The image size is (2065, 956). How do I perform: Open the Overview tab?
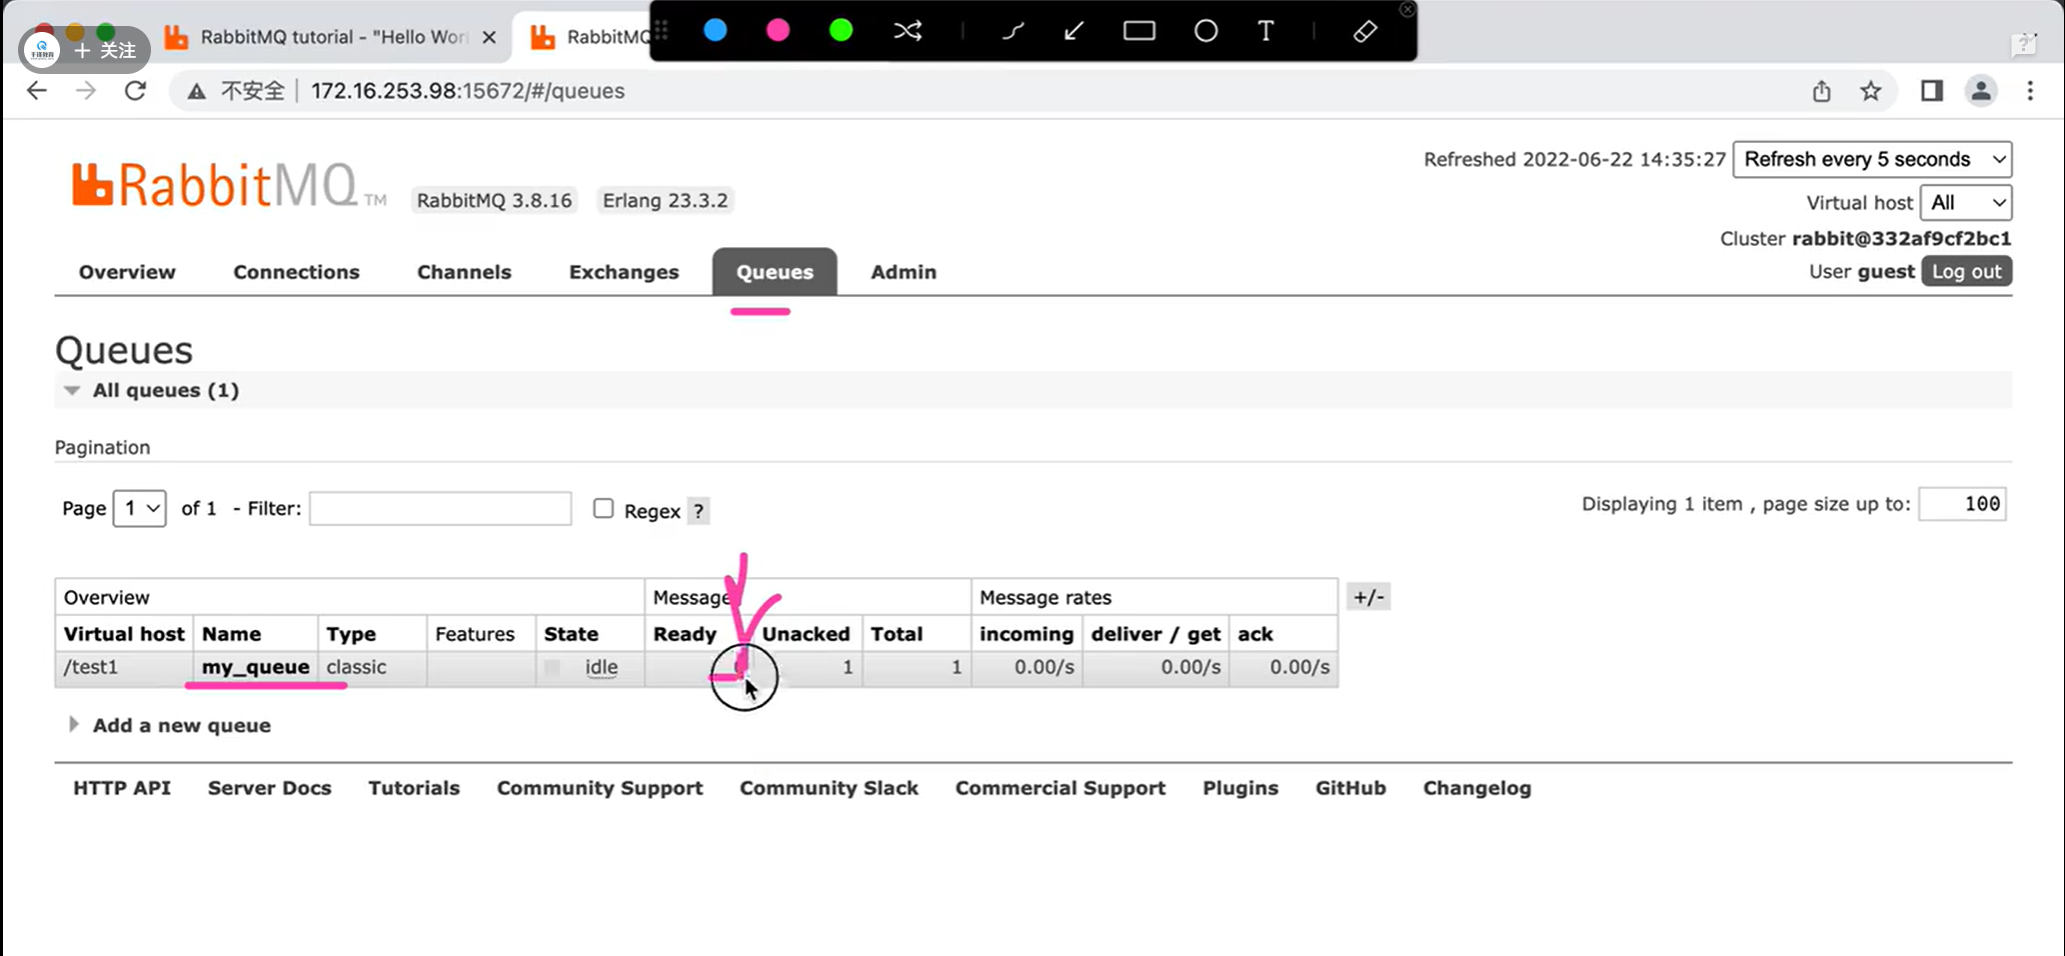(127, 272)
